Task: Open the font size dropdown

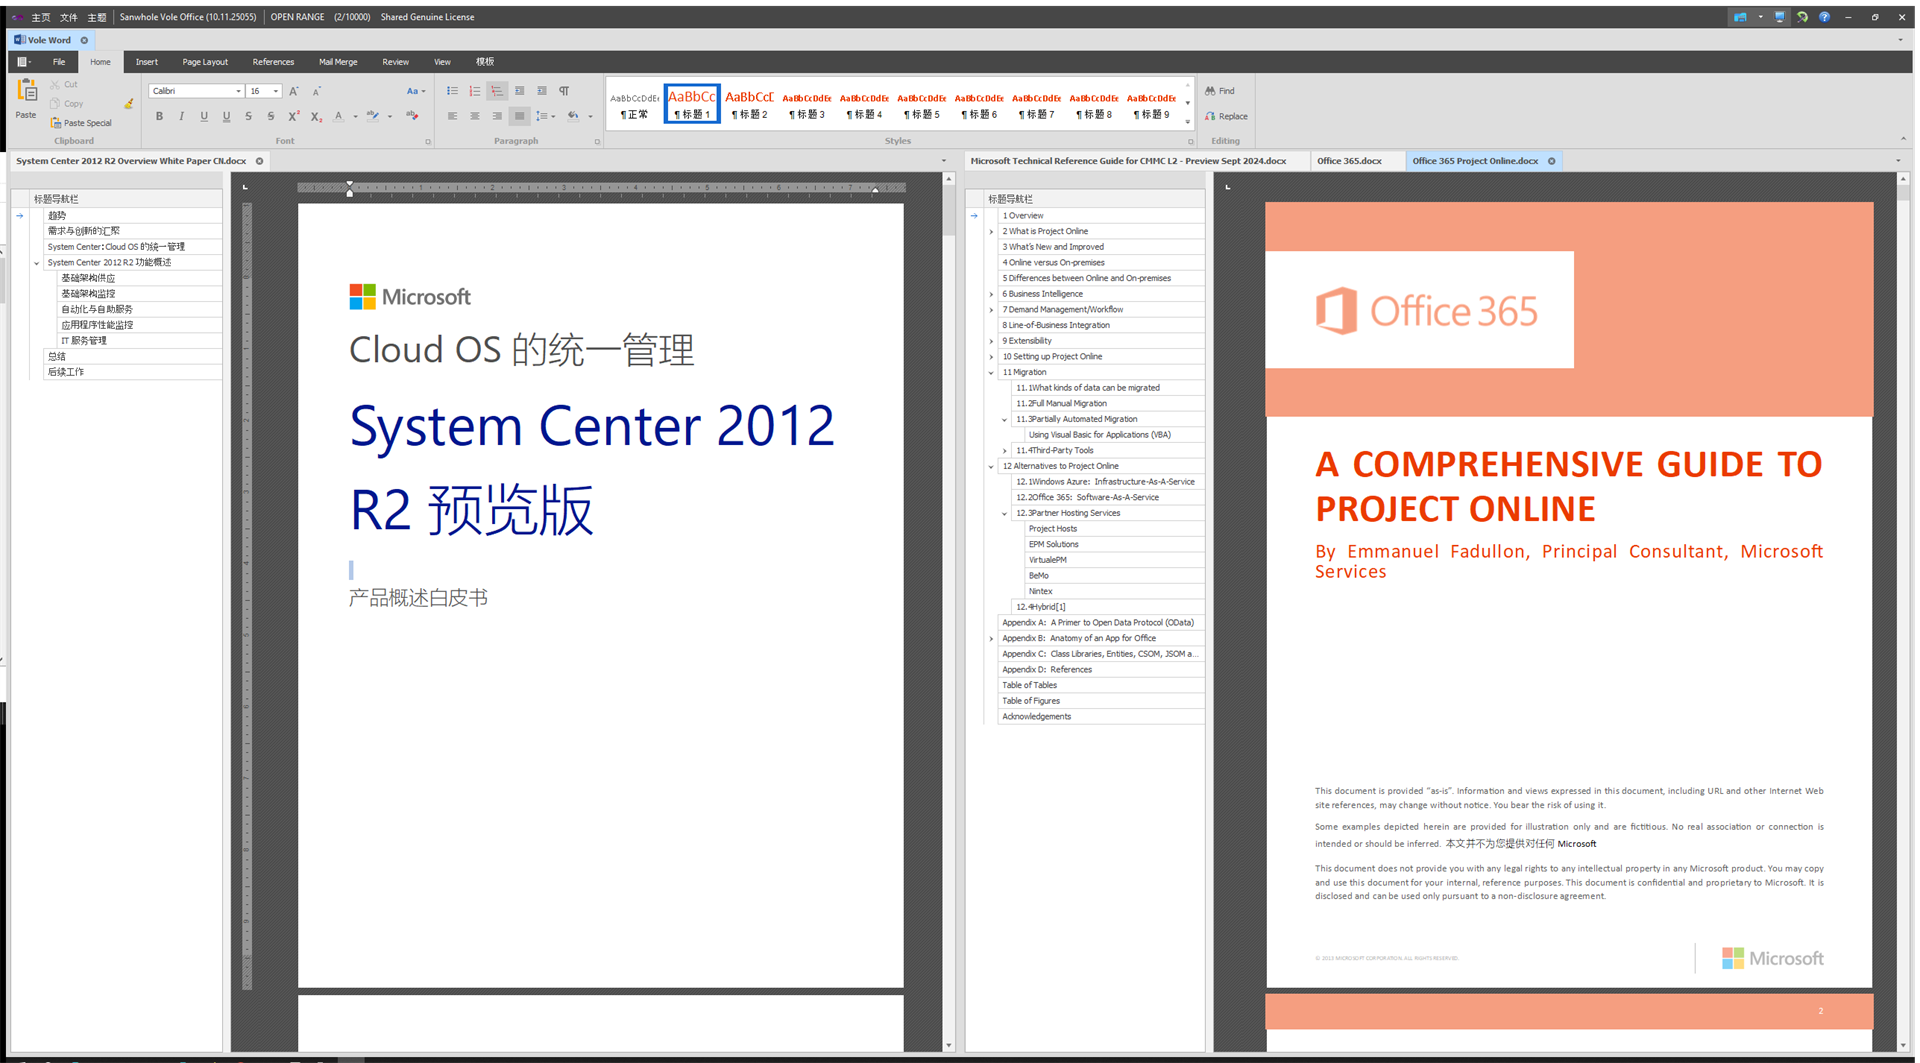Action: pyautogui.click(x=276, y=91)
